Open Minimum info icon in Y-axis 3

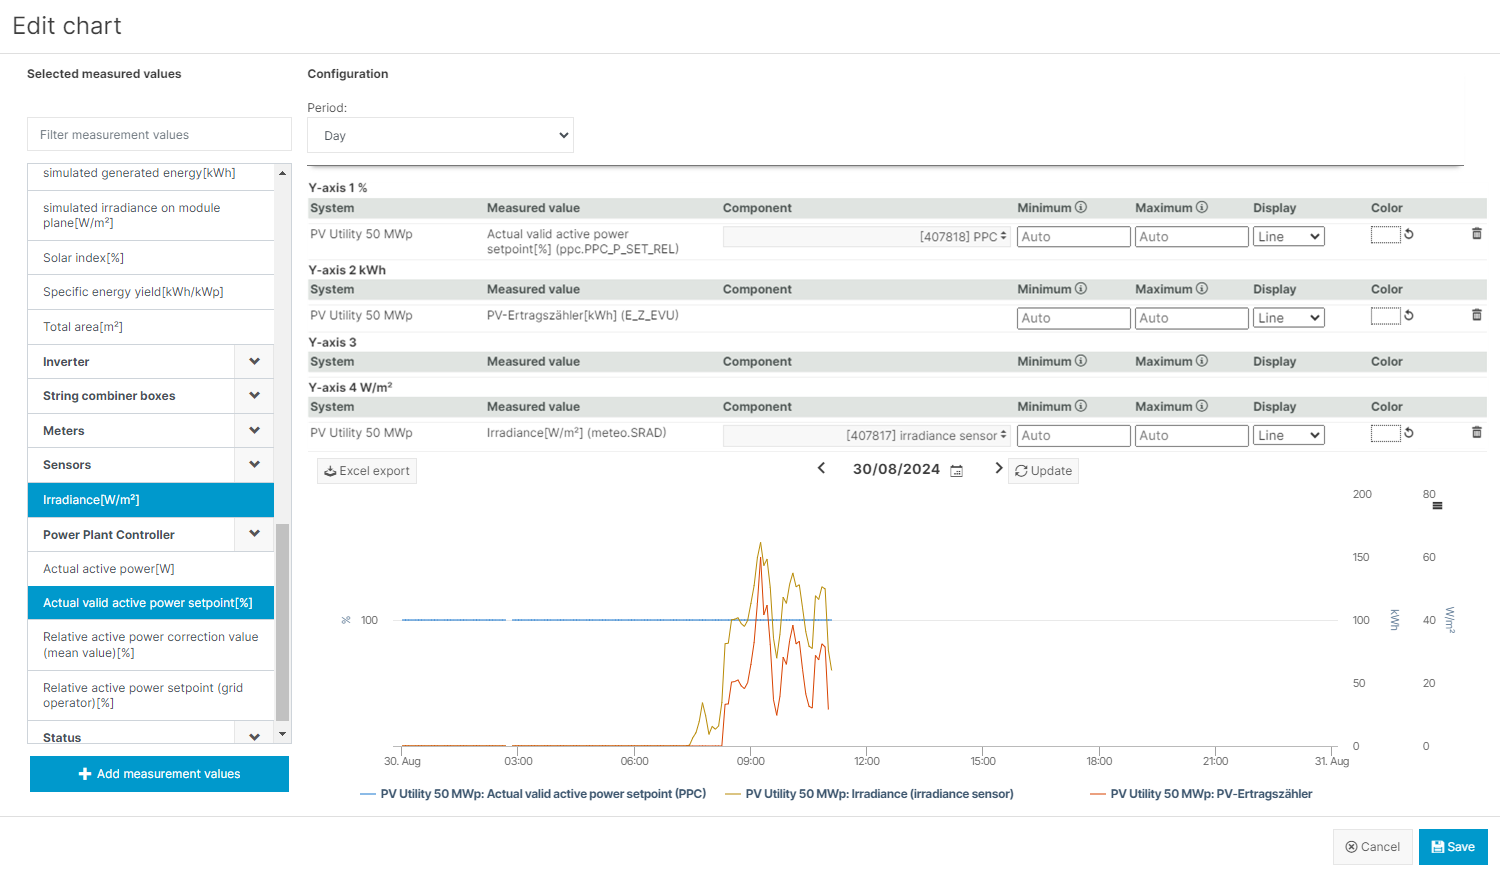1081,361
